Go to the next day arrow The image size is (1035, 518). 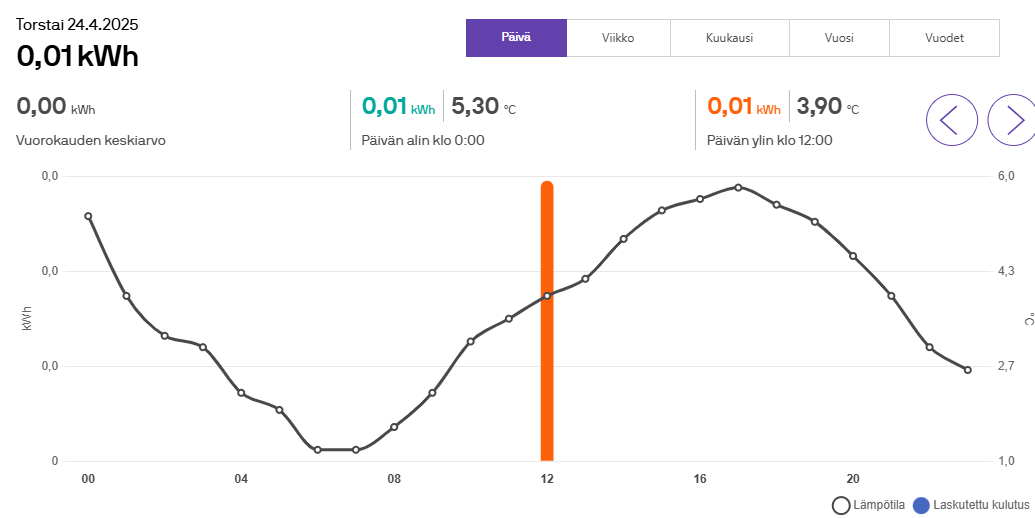[x=1012, y=120]
